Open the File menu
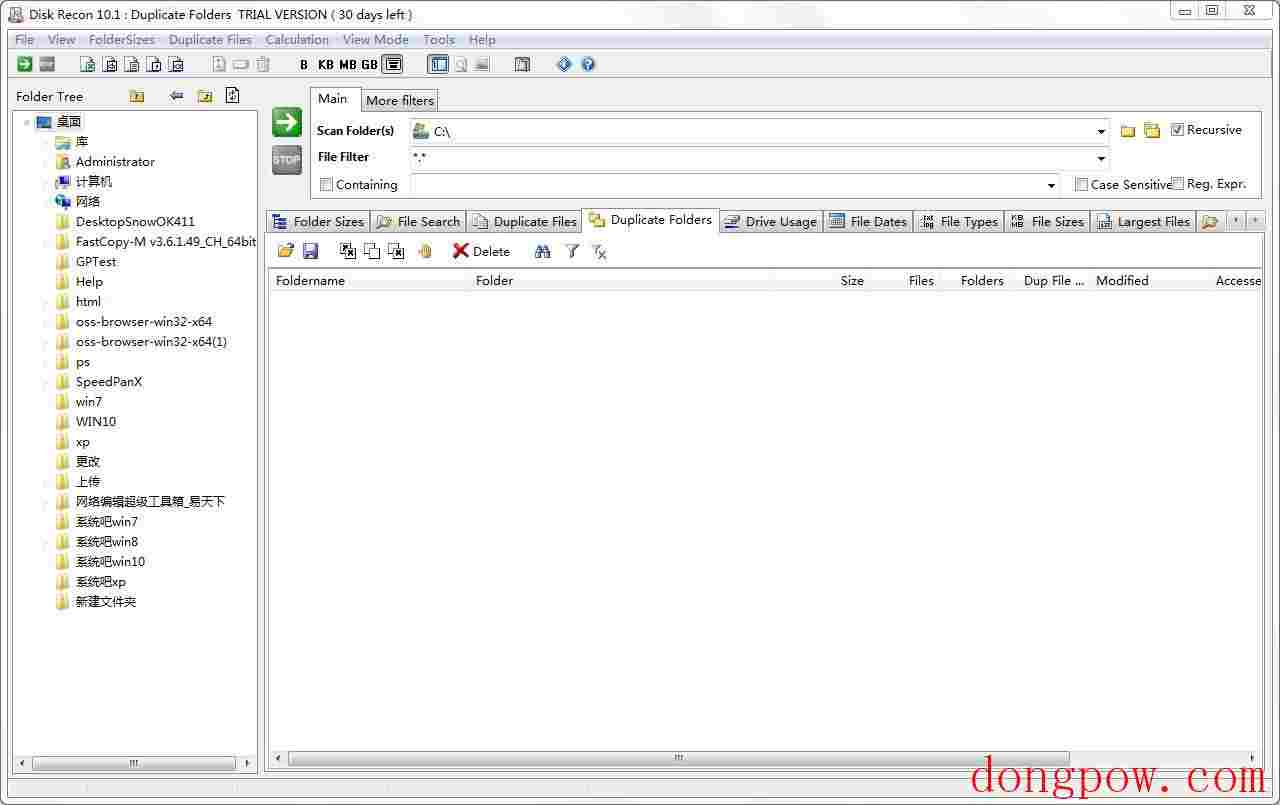The width and height of the screenshot is (1280, 805). (25, 40)
